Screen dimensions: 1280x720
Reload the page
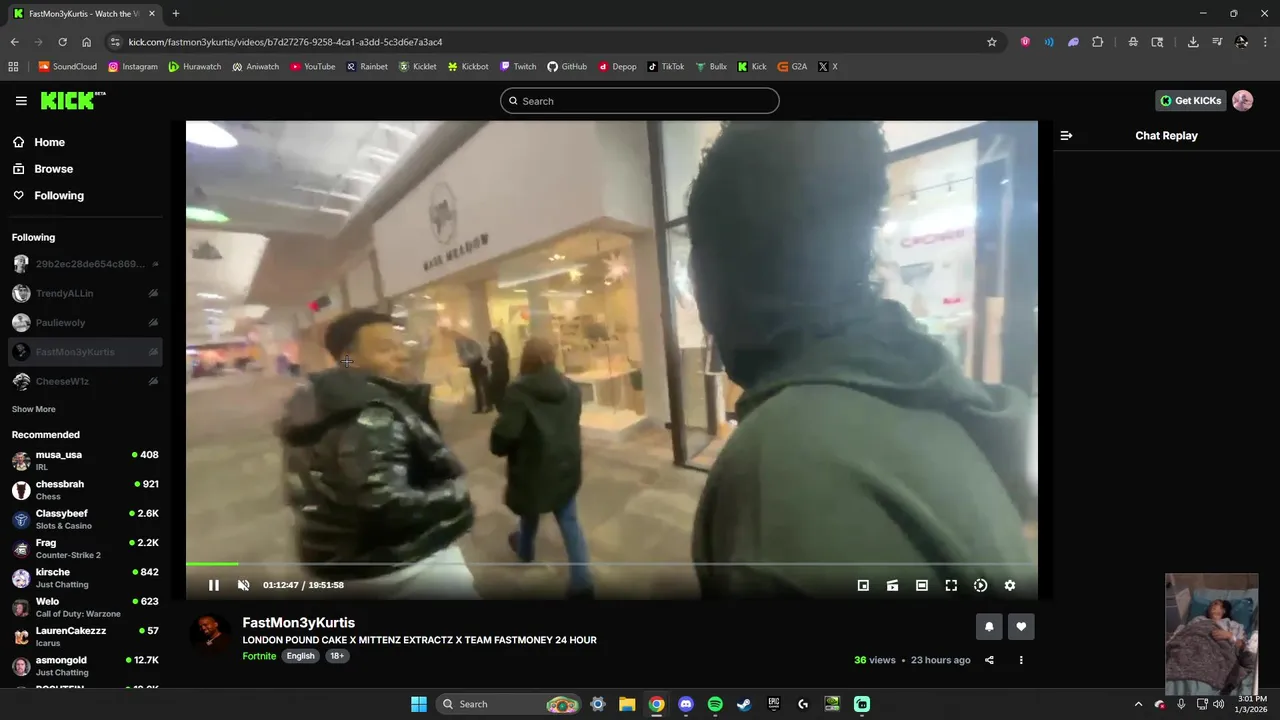62,42
